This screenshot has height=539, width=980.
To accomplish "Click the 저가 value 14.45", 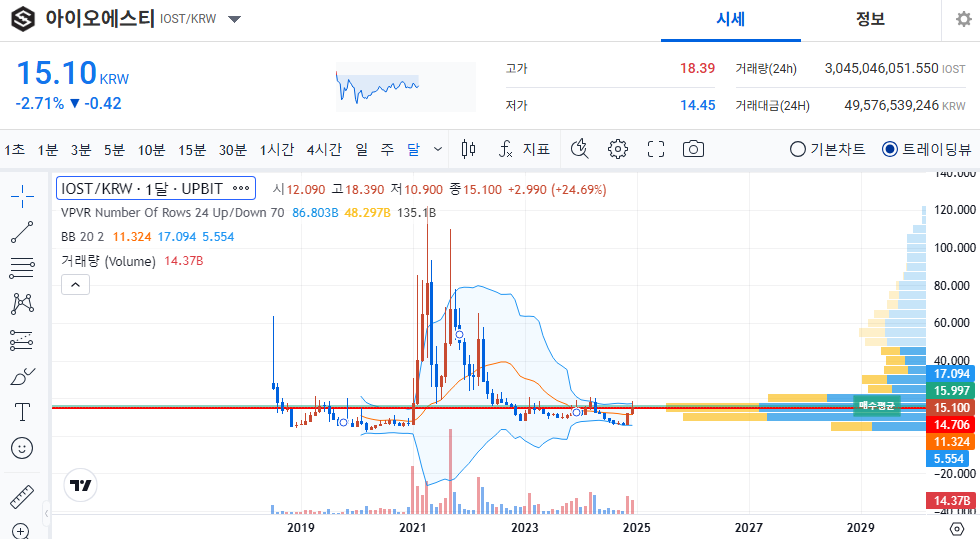I will 698,105.
